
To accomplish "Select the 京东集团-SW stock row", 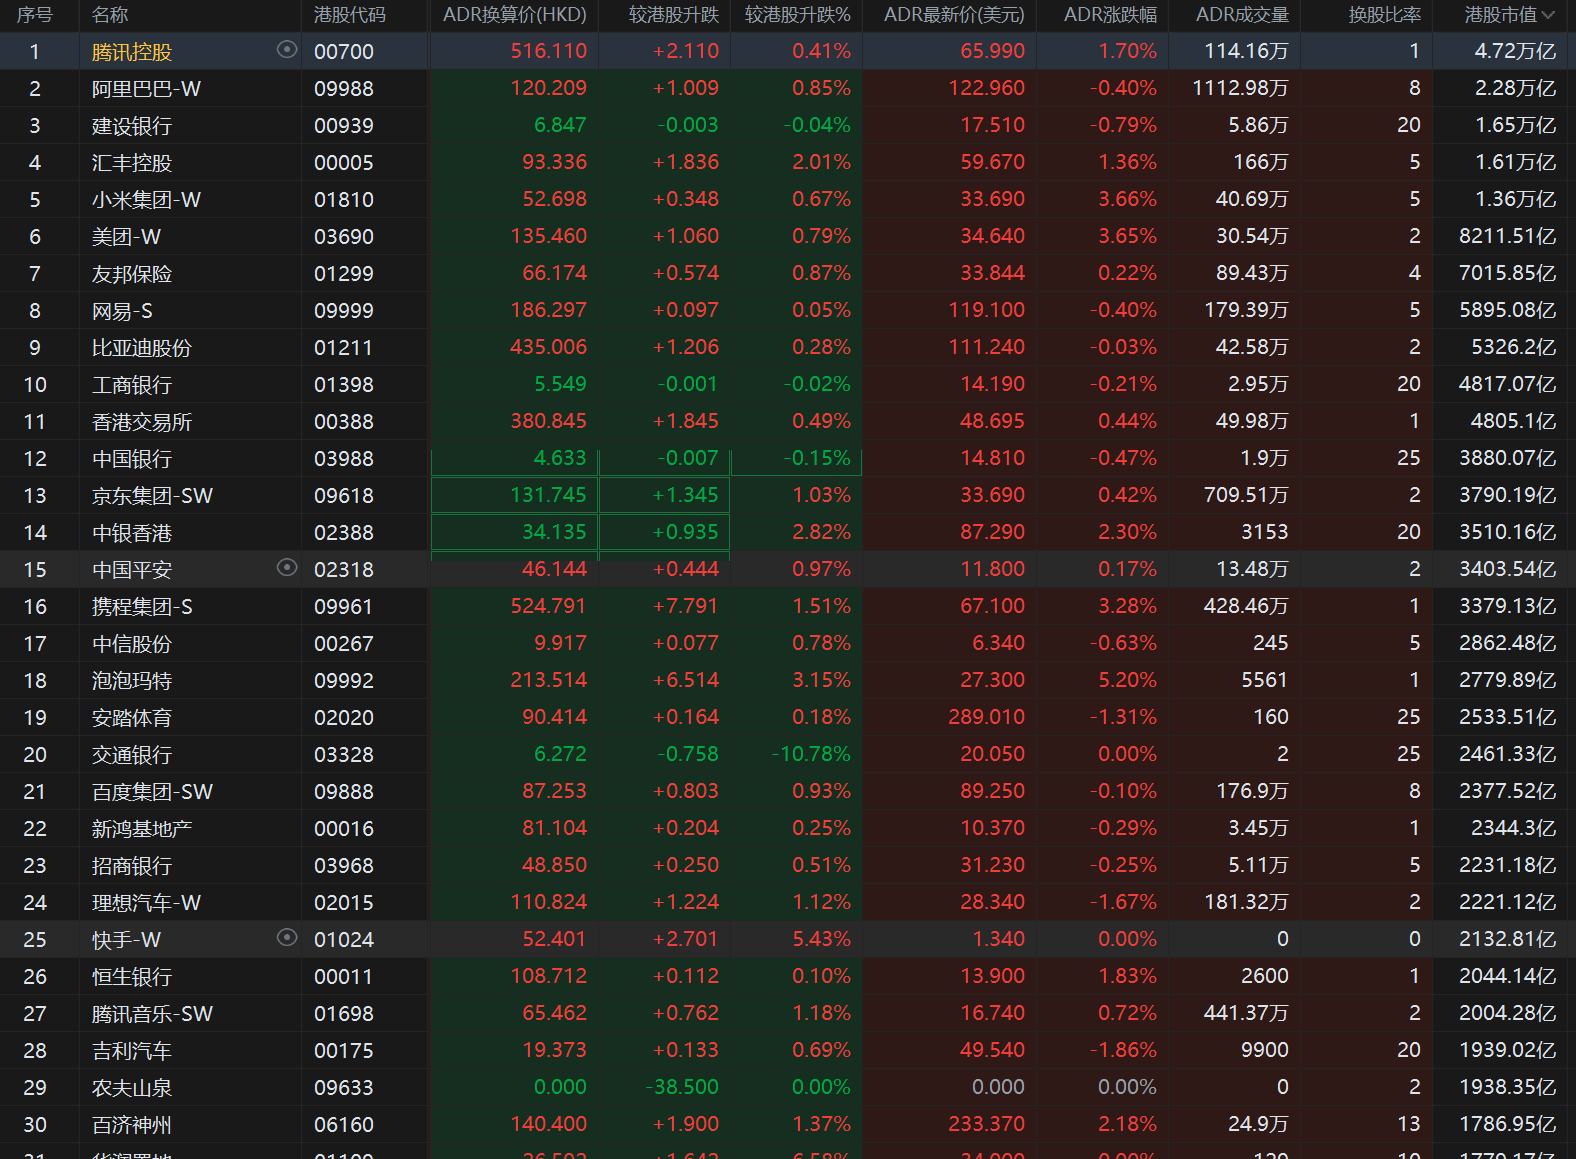I will 788,495.
